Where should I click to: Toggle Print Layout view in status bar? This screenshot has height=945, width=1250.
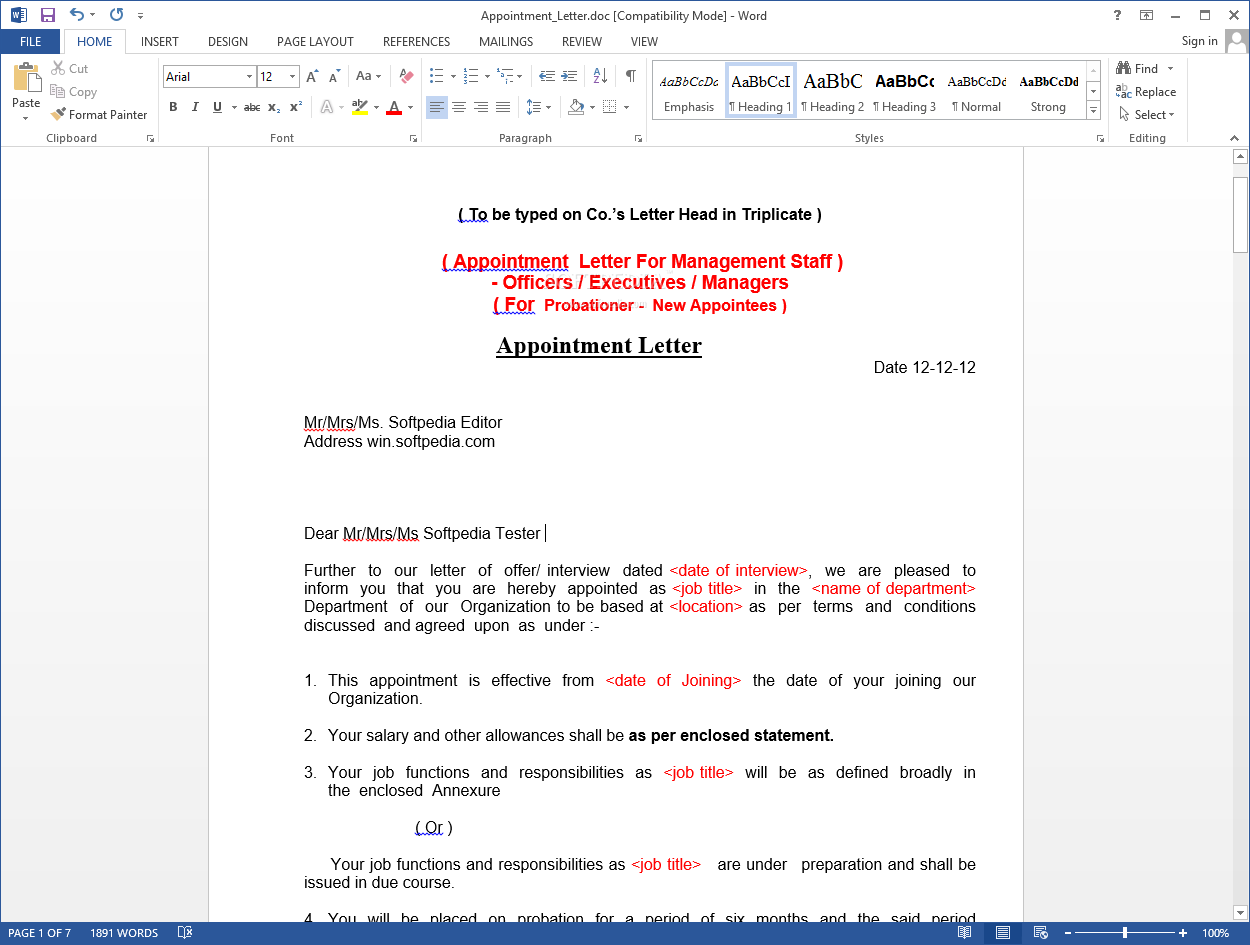[1002, 933]
